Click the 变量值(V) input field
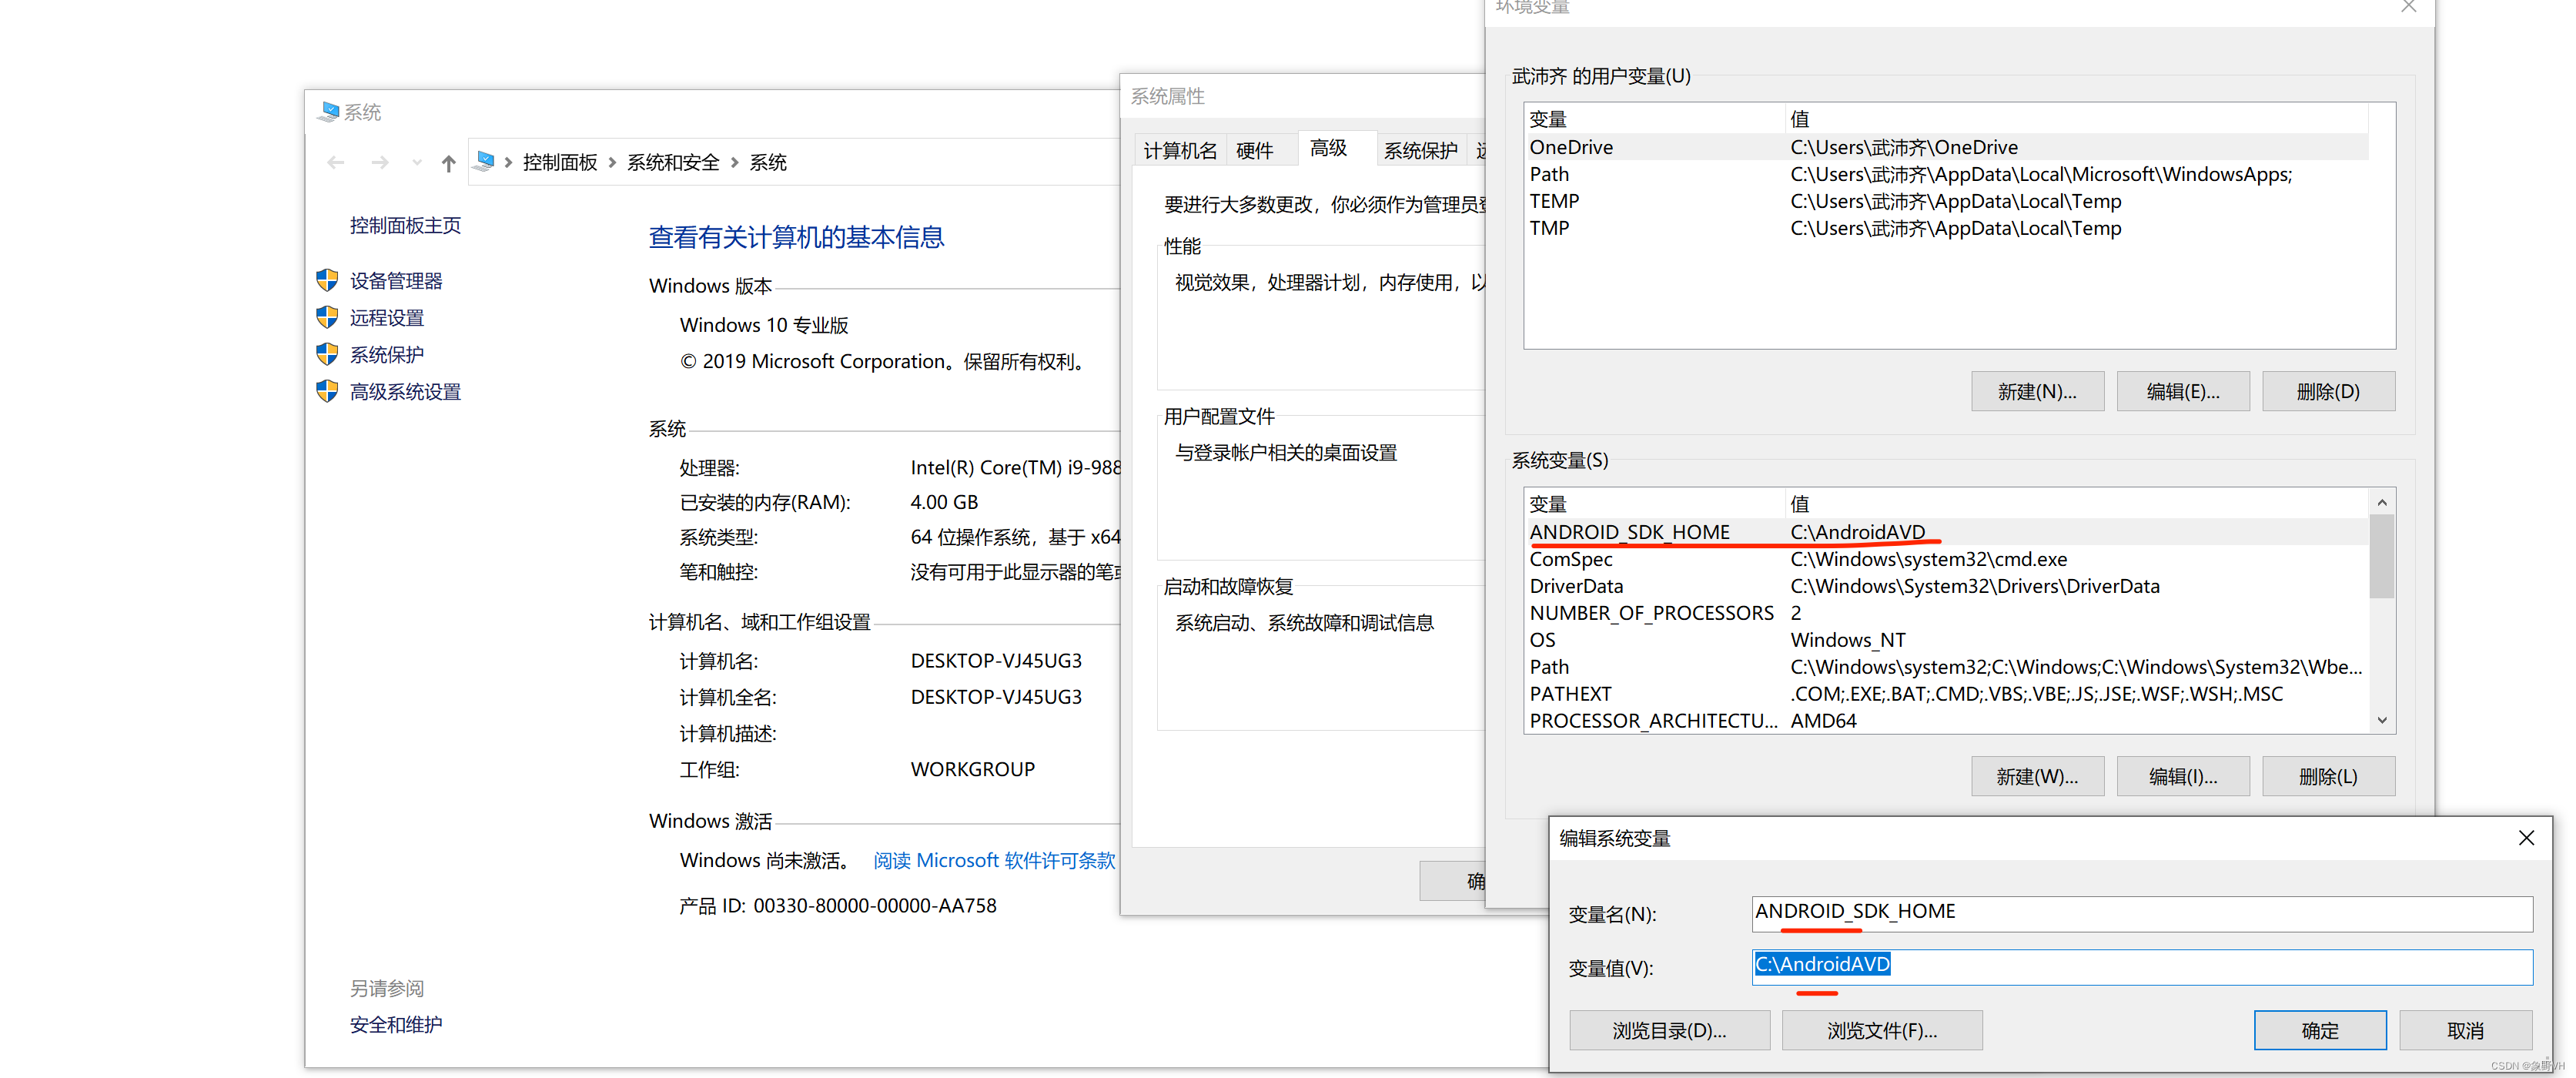Image resolution: width=2576 pixels, height=1078 pixels. click(x=2142, y=966)
